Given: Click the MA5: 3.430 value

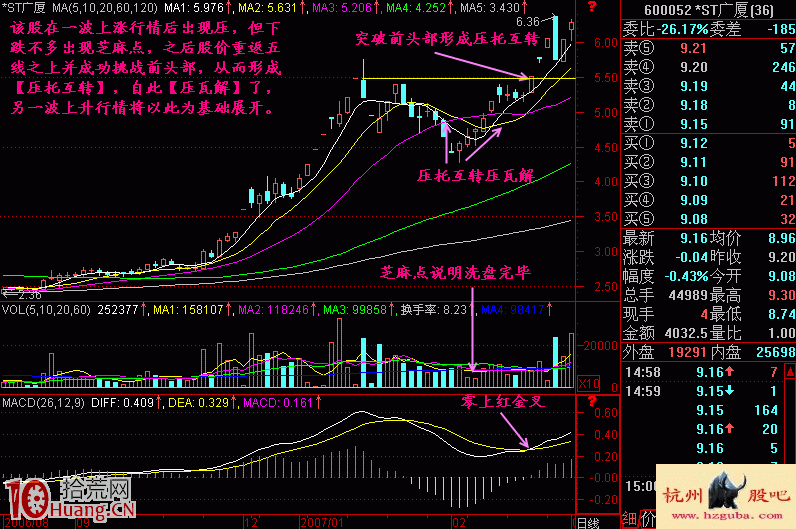Looking at the screenshot, I should click(493, 8).
